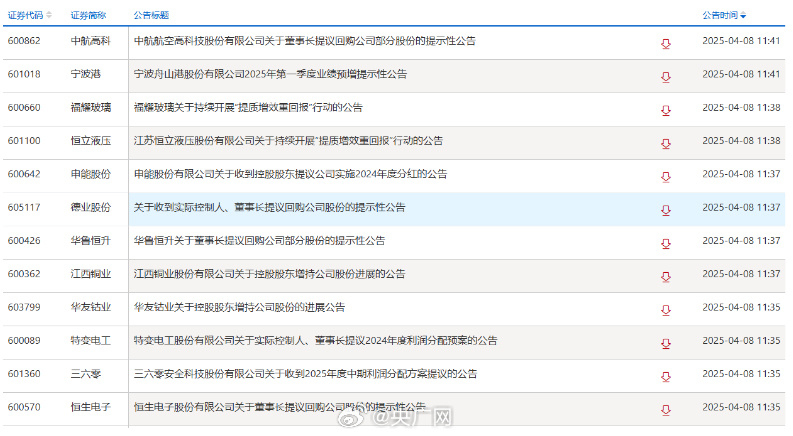Click stock code 600660
Viewport: 793px width, 436px height.
click(24, 107)
